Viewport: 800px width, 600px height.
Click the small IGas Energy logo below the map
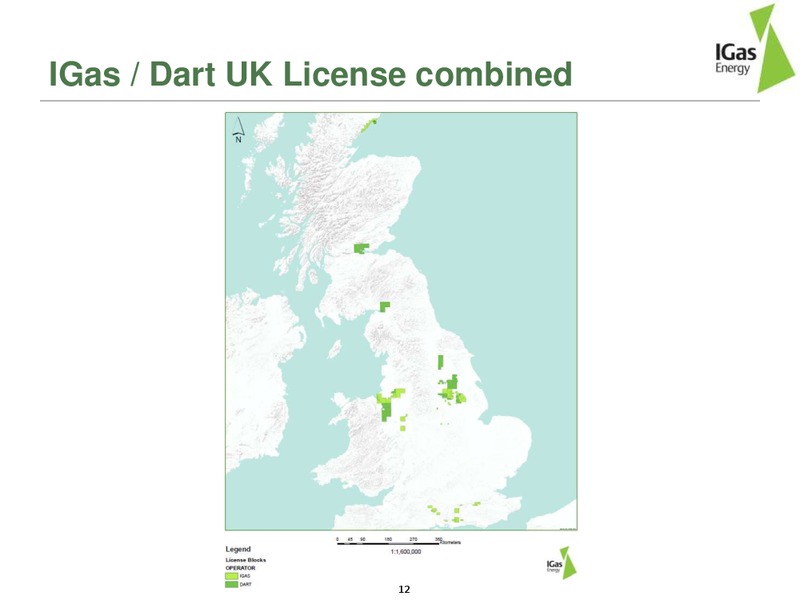tap(561, 563)
